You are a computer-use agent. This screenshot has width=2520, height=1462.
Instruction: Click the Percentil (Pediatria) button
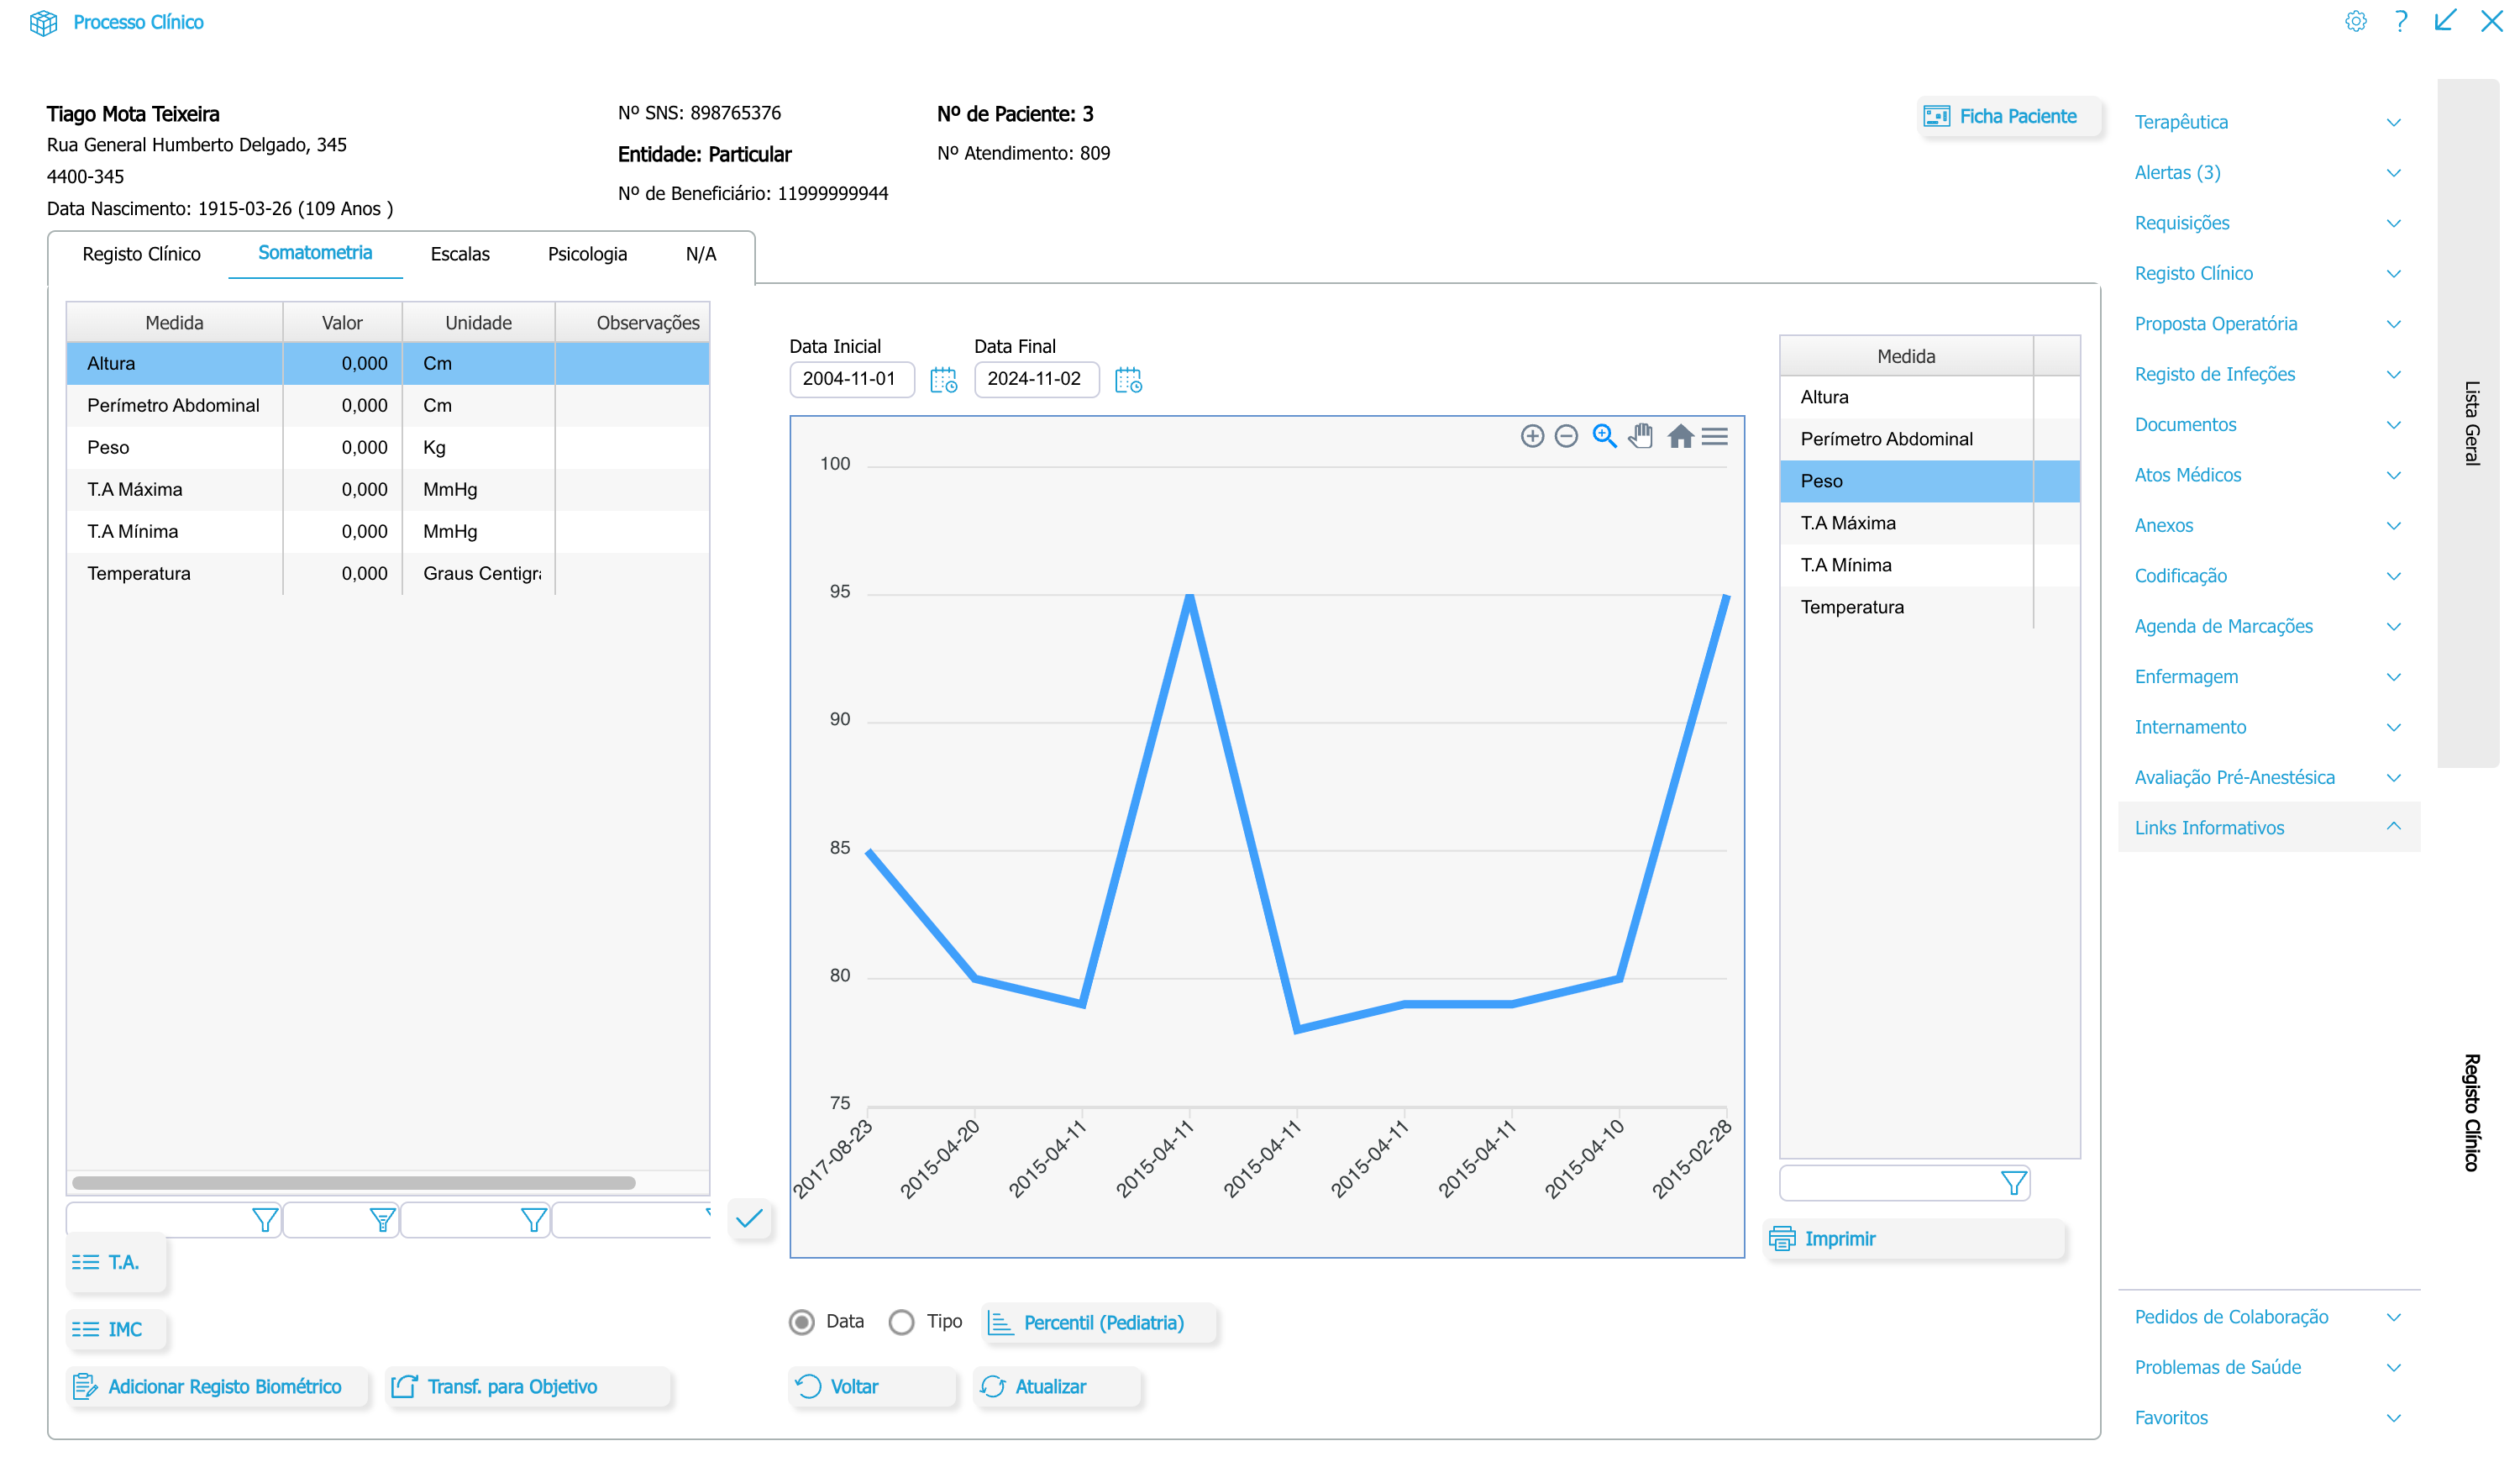coord(1101,1322)
